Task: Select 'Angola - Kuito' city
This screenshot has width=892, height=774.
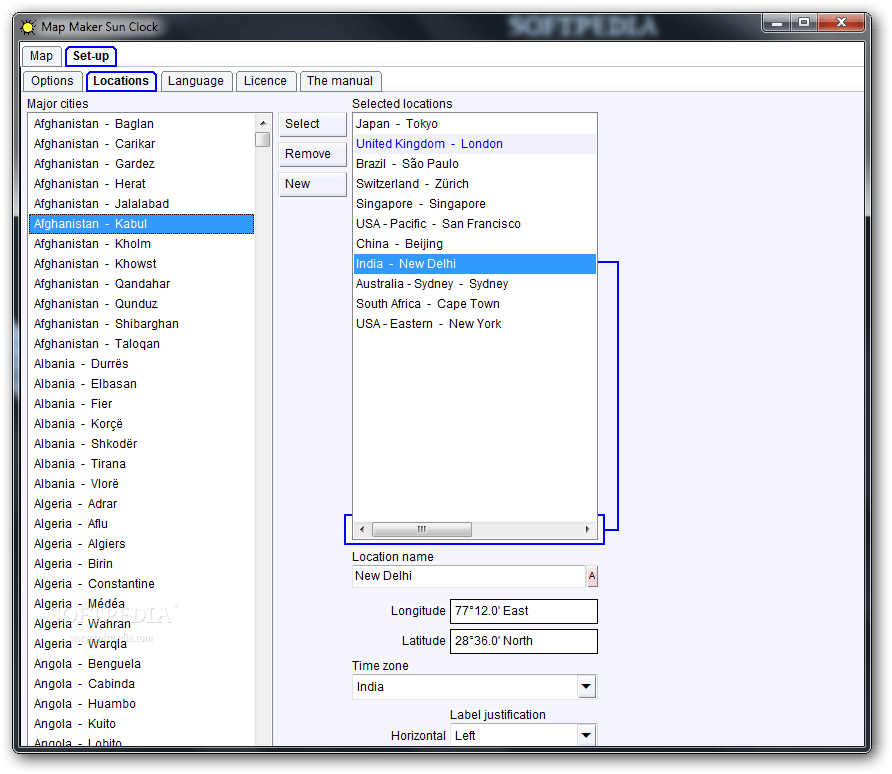Action: 142,724
